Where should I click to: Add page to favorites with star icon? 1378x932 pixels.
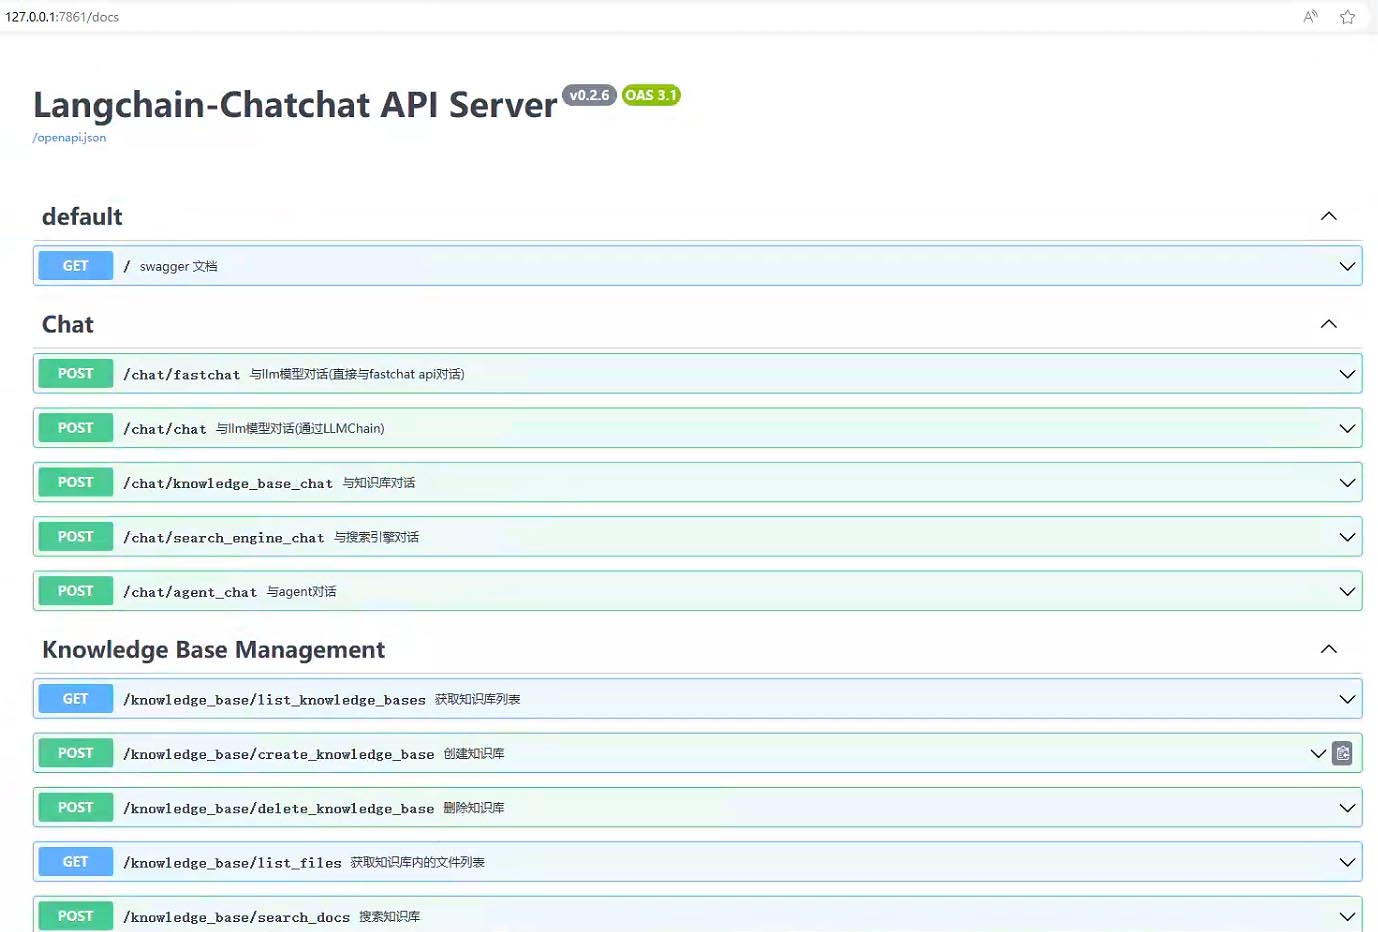click(1347, 17)
